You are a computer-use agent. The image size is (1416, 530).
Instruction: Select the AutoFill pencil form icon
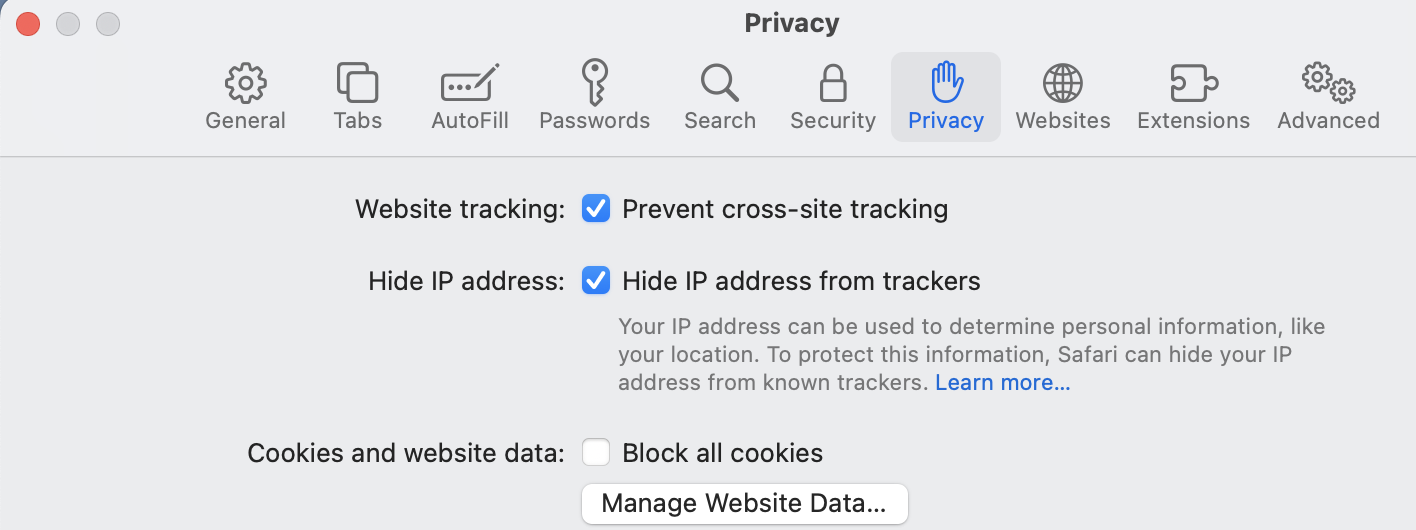[x=470, y=84]
